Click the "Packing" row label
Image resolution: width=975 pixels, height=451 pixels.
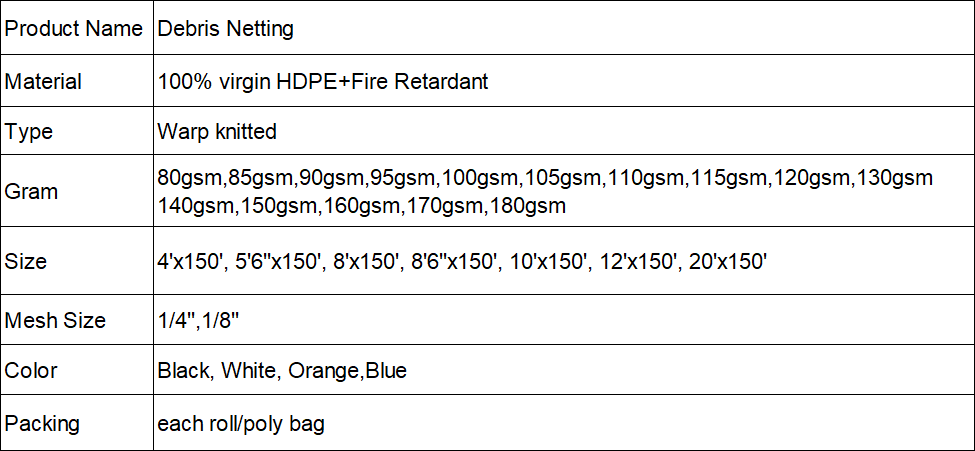tap(41, 423)
